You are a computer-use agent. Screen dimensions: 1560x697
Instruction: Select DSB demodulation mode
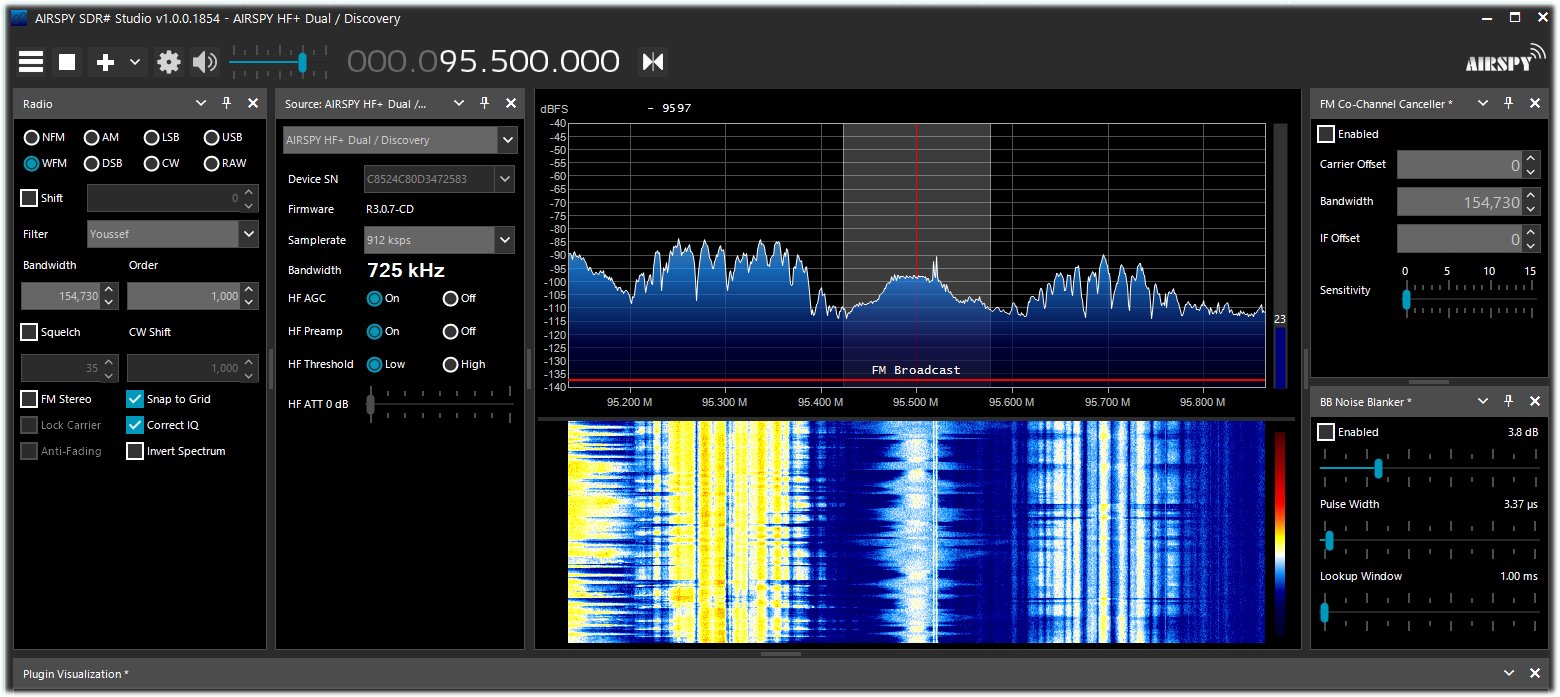click(x=103, y=164)
